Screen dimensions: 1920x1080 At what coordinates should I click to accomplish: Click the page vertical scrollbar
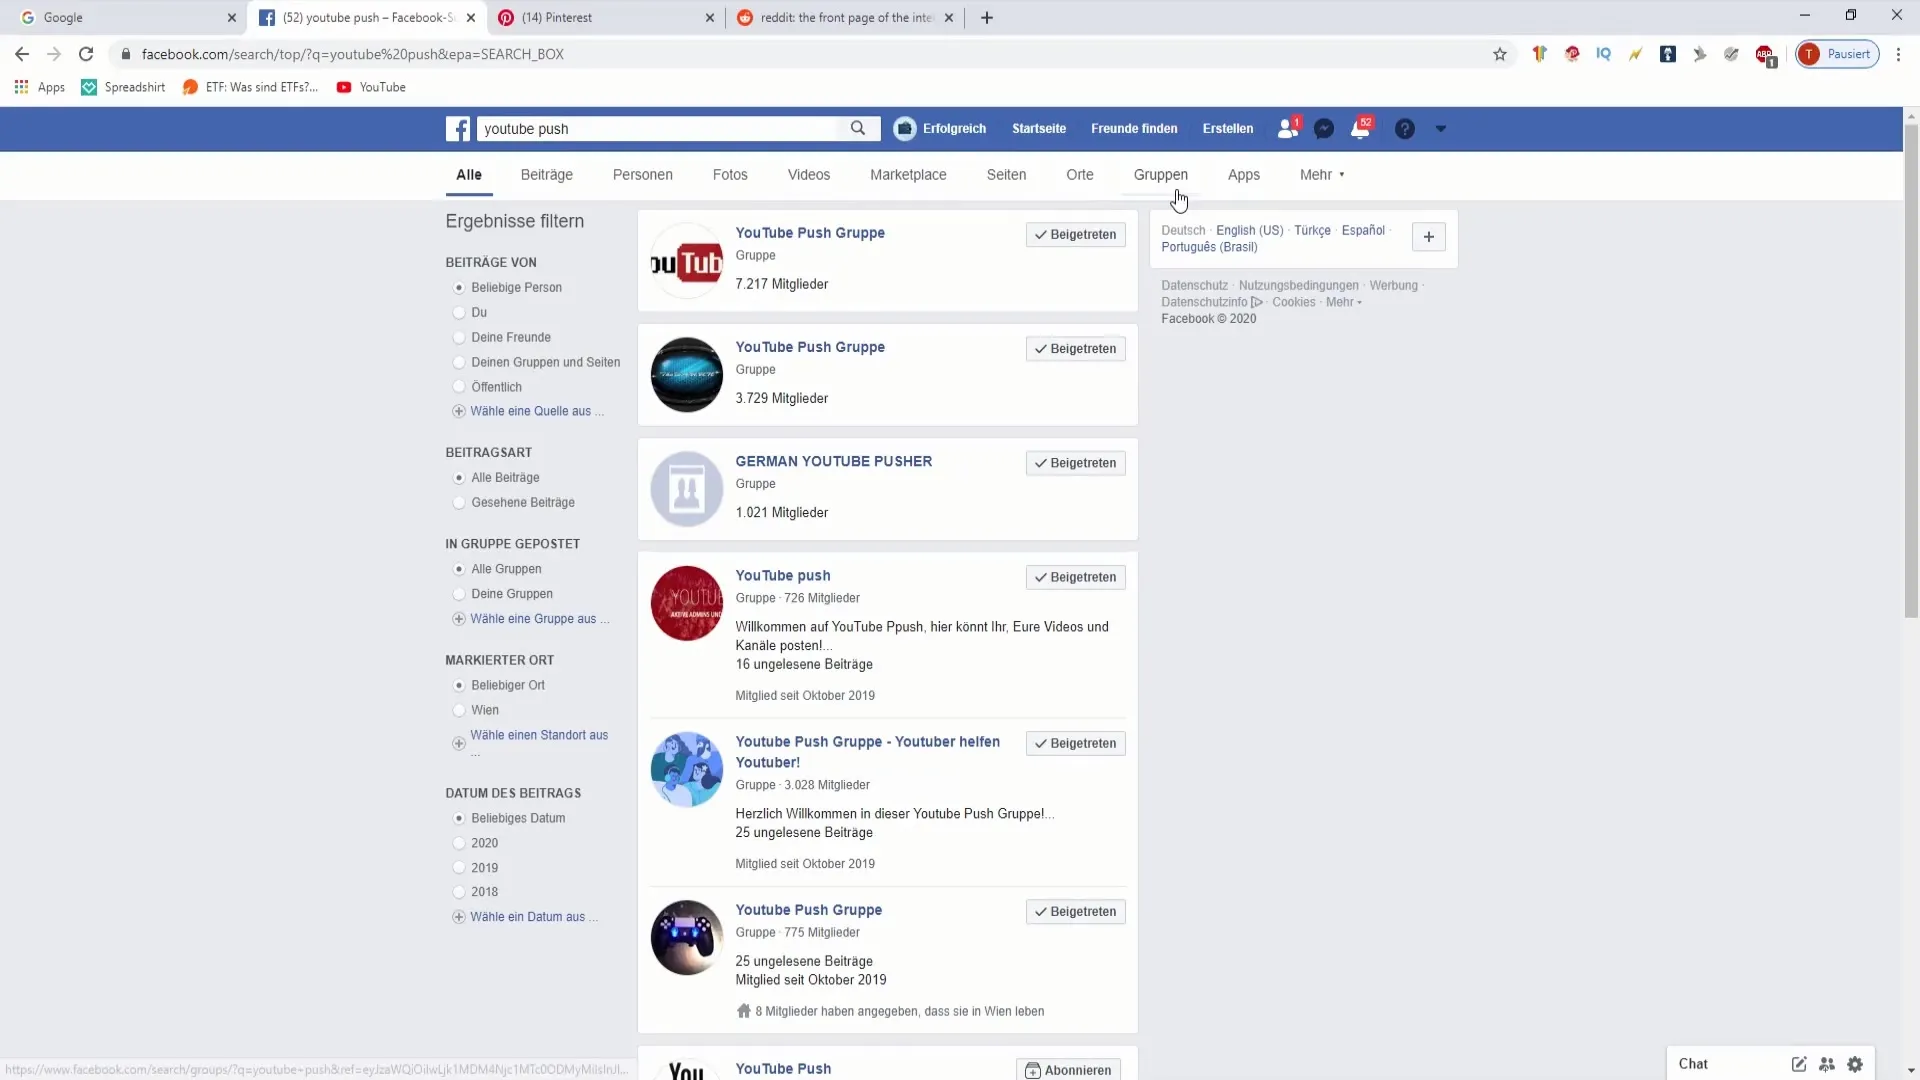(x=1911, y=370)
